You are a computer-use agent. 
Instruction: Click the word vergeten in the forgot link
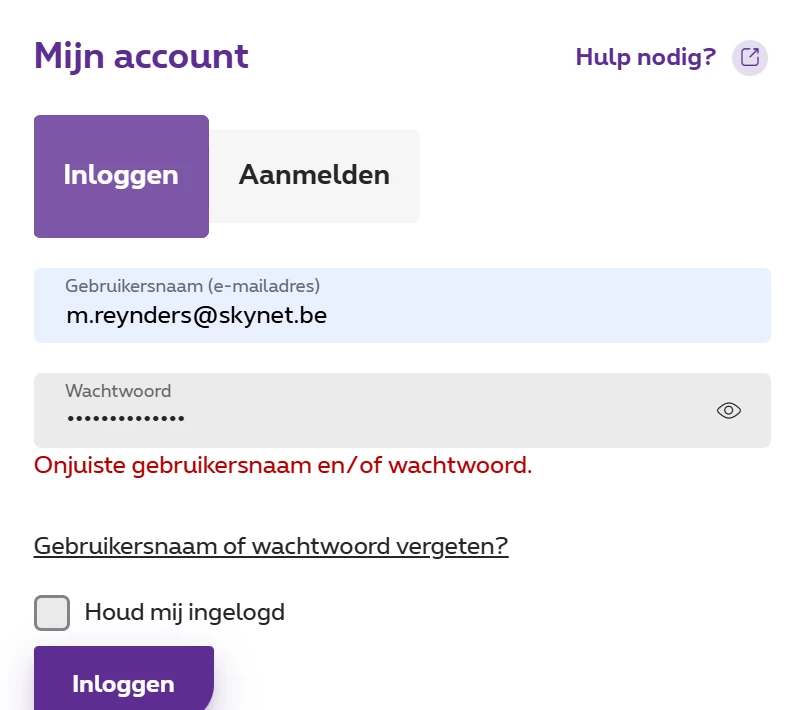(462, 546)
